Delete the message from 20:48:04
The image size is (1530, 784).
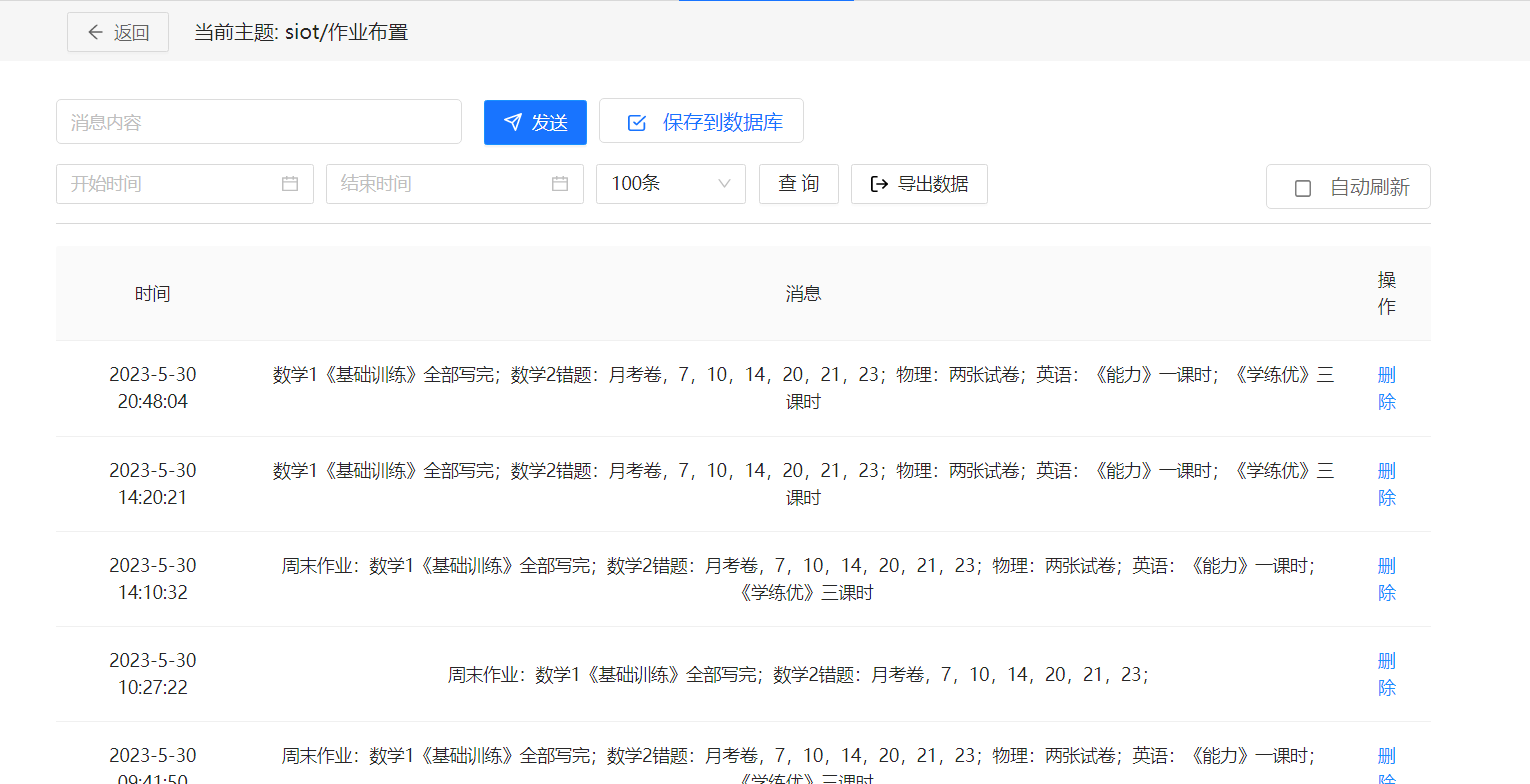(x=1387, y=388)
